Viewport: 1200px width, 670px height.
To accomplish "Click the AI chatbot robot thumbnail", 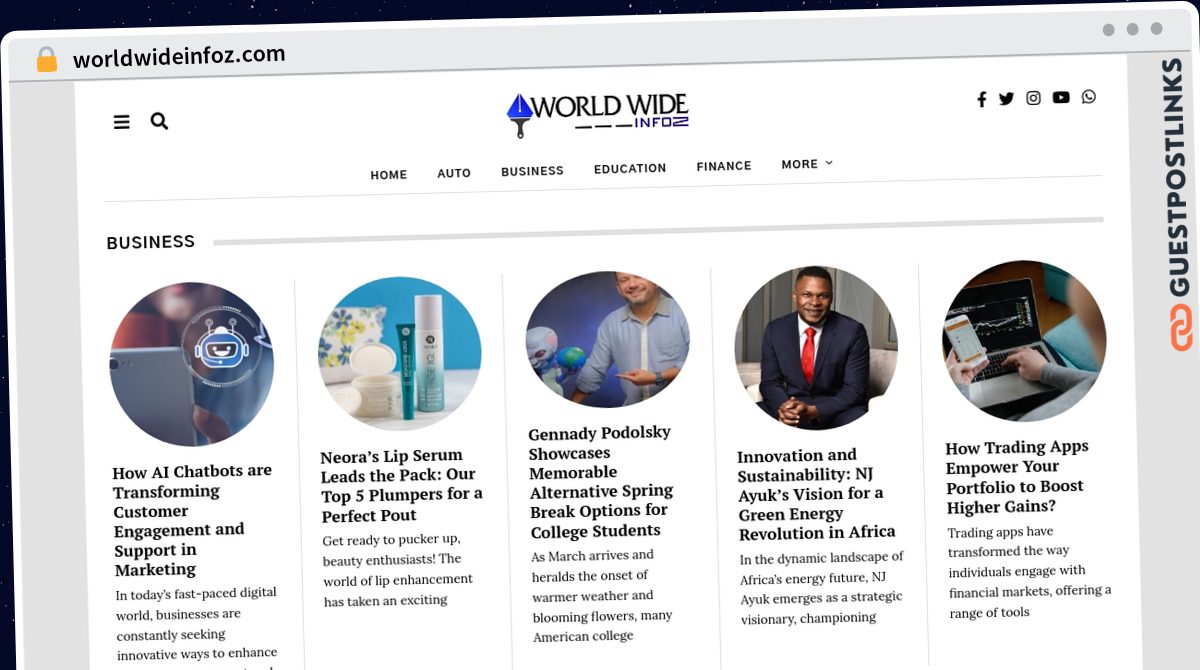I will coord(192,364).
